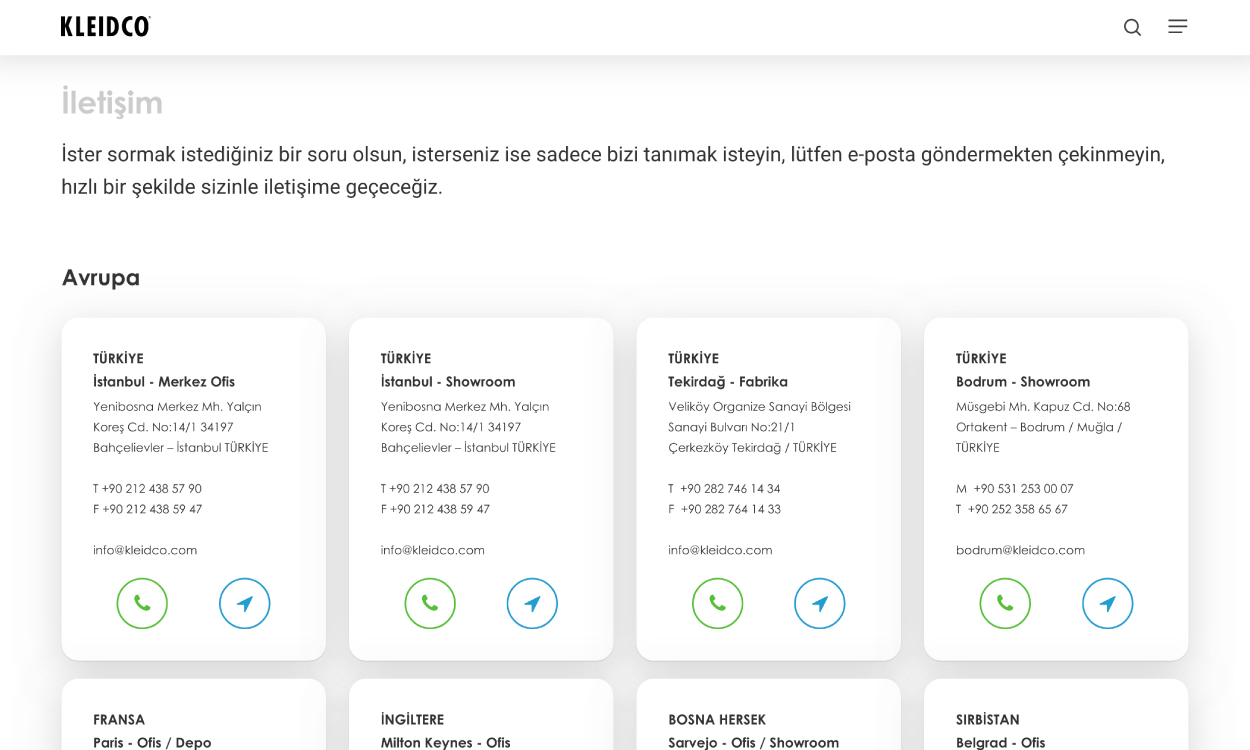Select the Milton Keynes - Ofis card
The image size is (1250, 750).
click(445, 742)
